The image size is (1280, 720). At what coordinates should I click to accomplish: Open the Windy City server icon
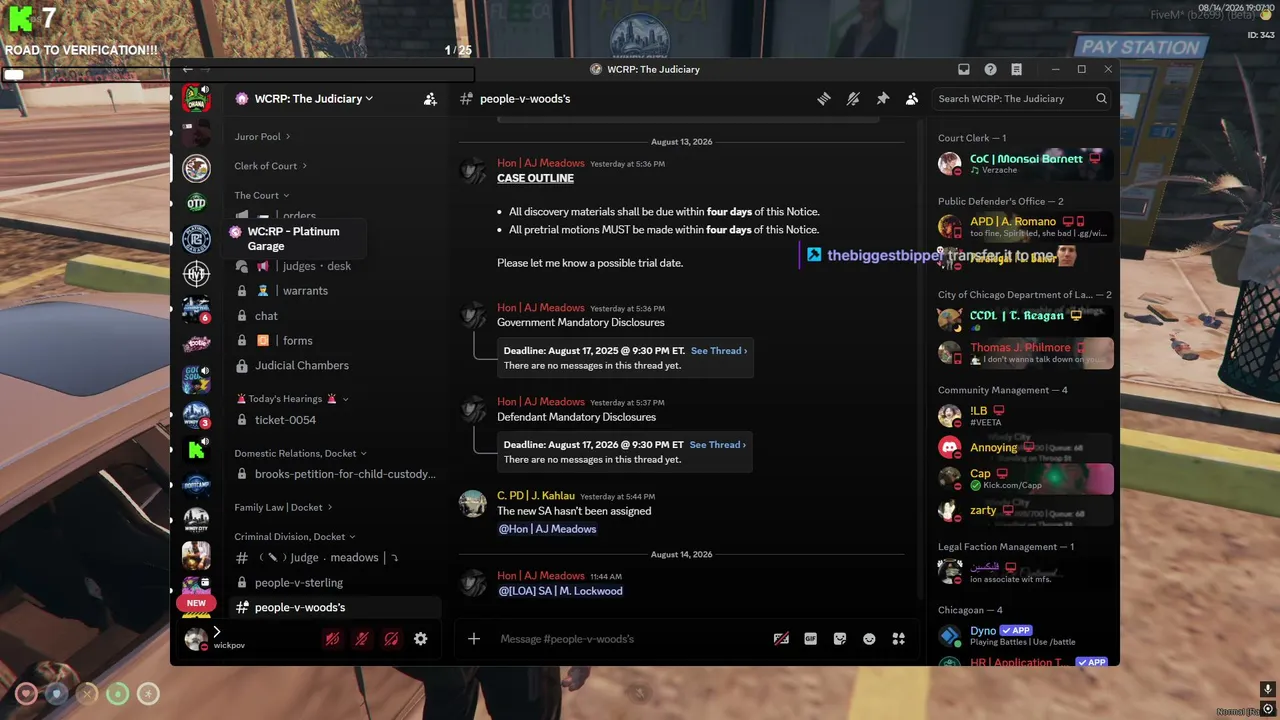point(196,520)
